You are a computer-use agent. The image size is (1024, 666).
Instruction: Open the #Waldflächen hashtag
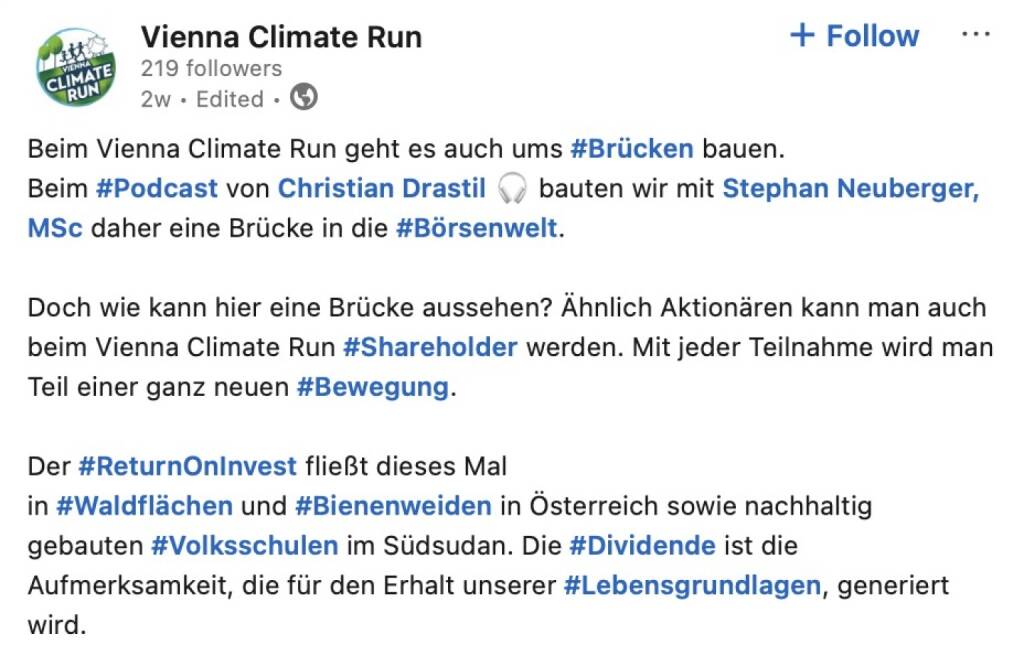click(144, 506)
